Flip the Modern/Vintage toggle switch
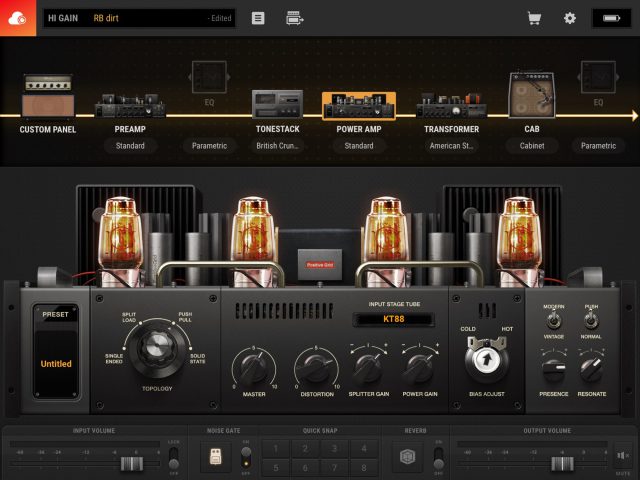 [554, 321]
